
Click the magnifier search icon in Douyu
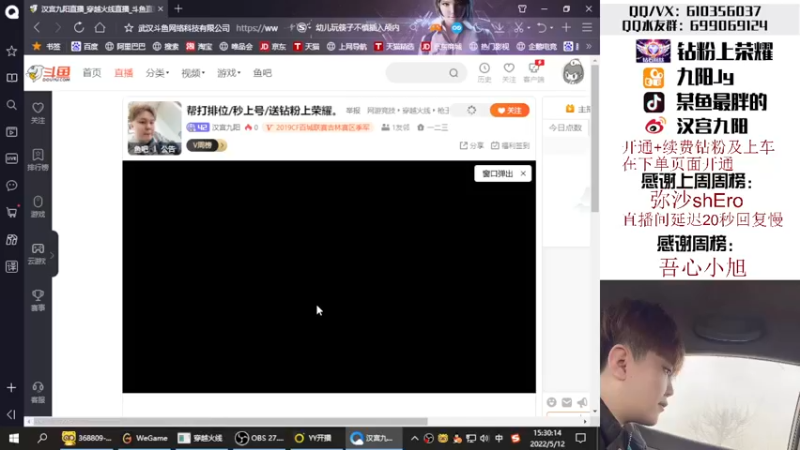click(454, 73)
